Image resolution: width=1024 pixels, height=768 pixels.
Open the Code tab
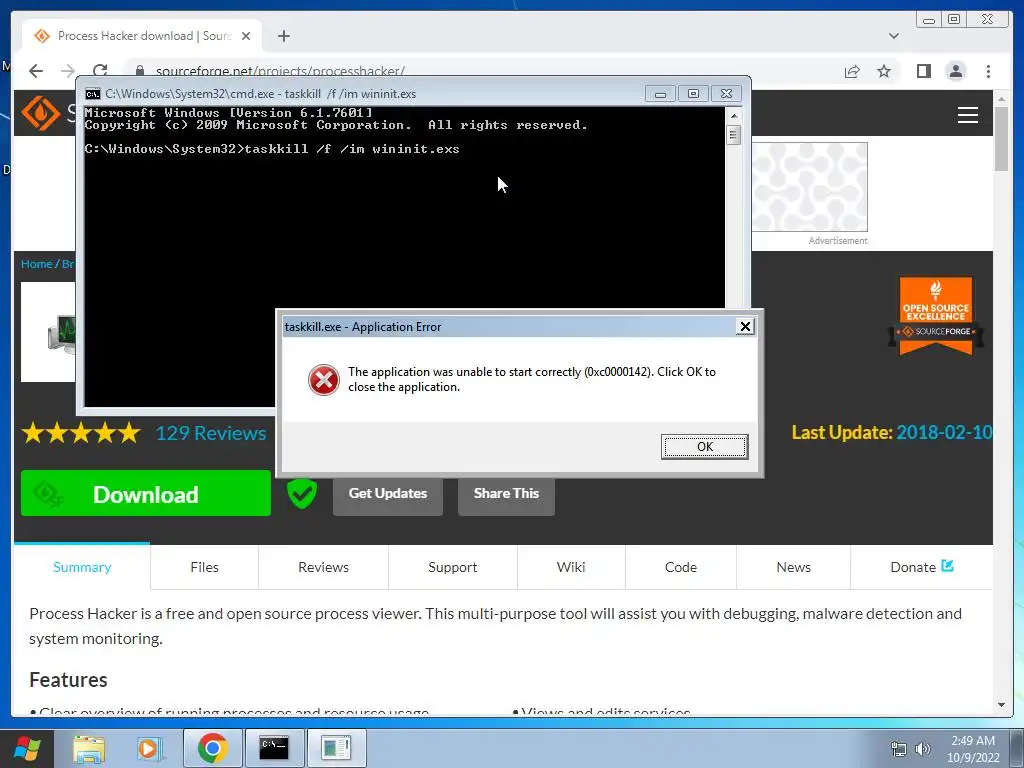point(680,567)
